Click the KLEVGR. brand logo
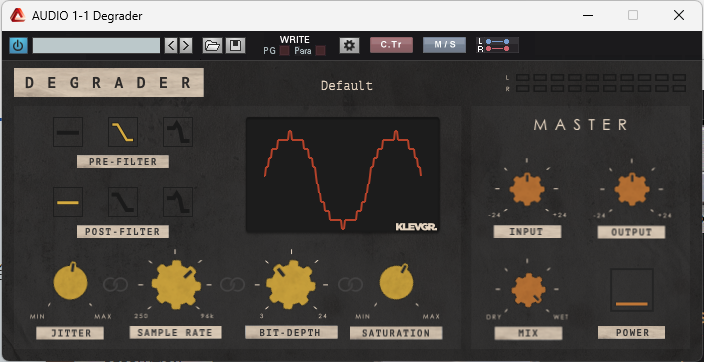The image size is (704, 362). [416, 227]
